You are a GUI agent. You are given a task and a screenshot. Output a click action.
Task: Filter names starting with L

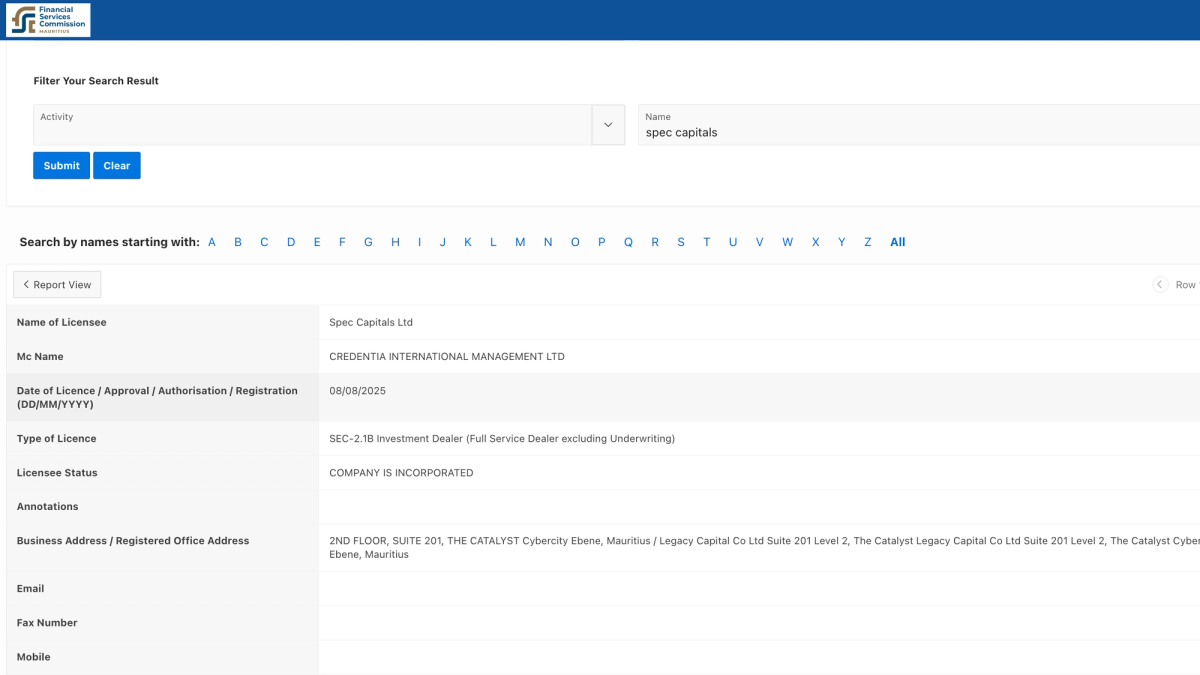pos(493,242)
